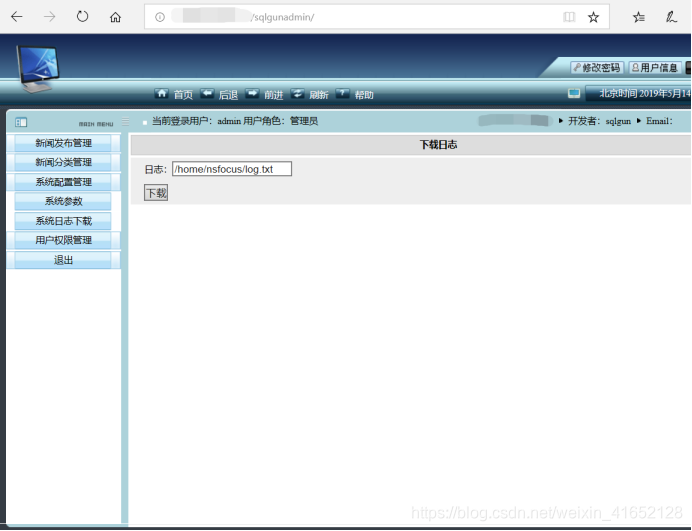The image size is (692, 531).
Task: Click the monitor logo image
Action: pyautogui.click(x=38, y=68)
